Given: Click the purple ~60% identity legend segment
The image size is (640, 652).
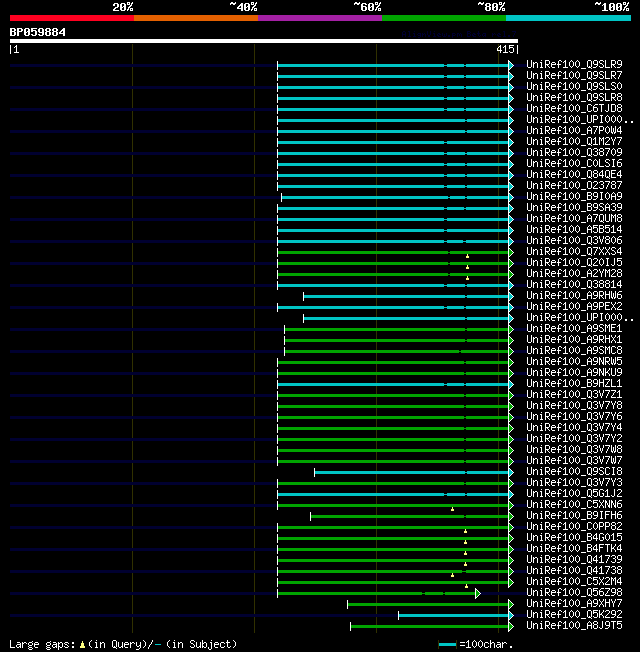Looking at the screenshot, I should pyautogui.click(x=320, y=18).
